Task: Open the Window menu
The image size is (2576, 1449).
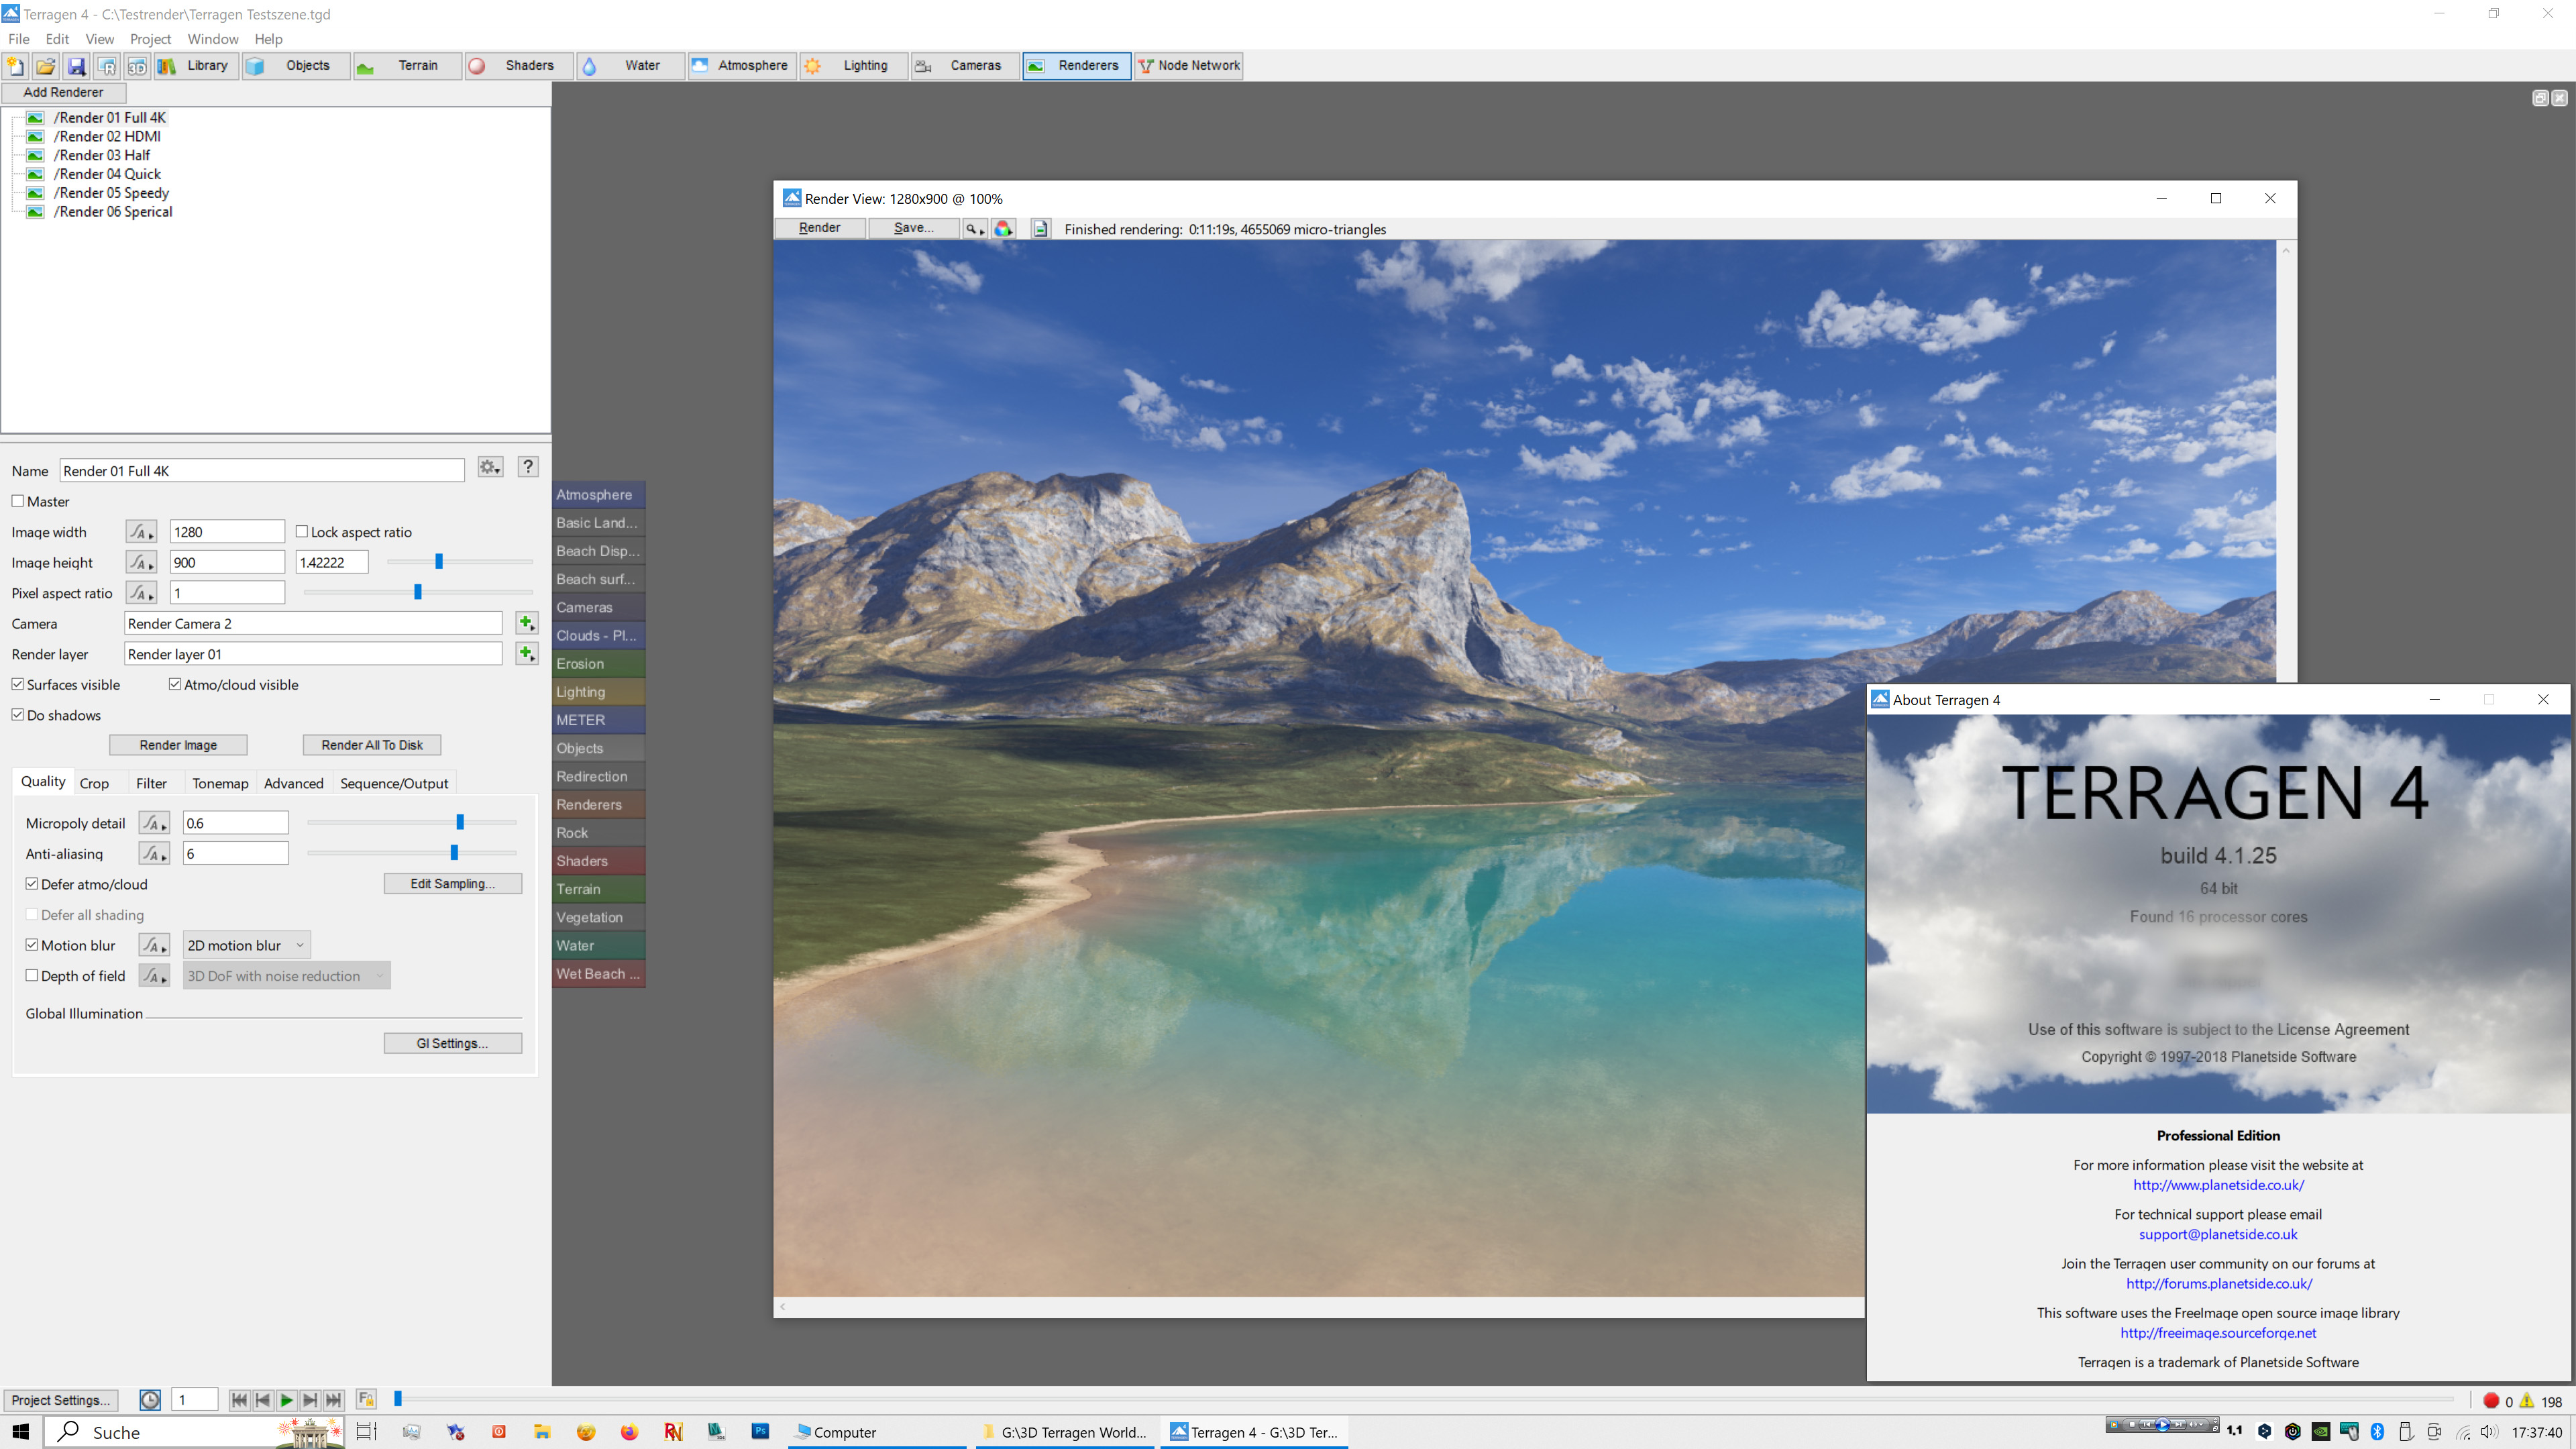Action: [213, 39]
